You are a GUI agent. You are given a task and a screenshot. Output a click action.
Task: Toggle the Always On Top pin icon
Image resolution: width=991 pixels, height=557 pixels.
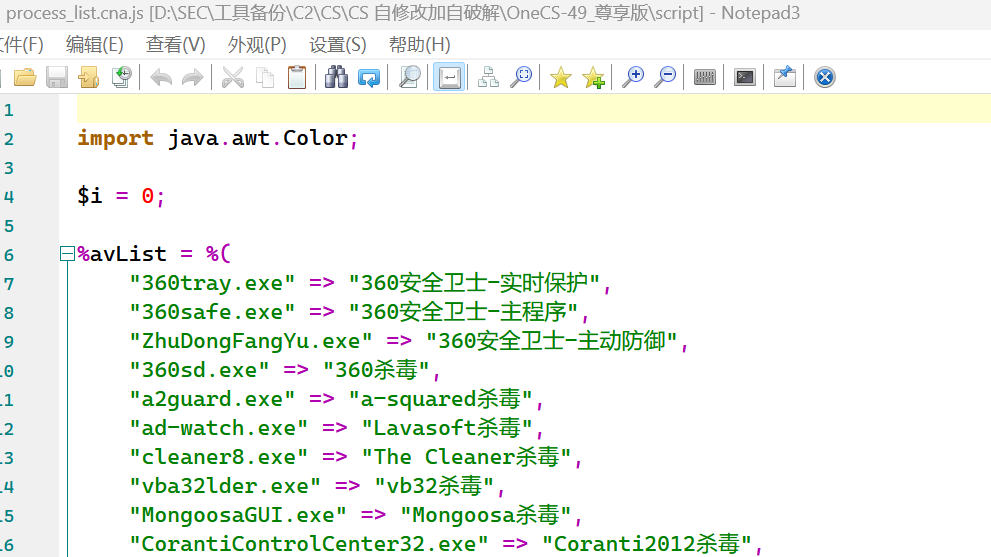tap(784, 77)
